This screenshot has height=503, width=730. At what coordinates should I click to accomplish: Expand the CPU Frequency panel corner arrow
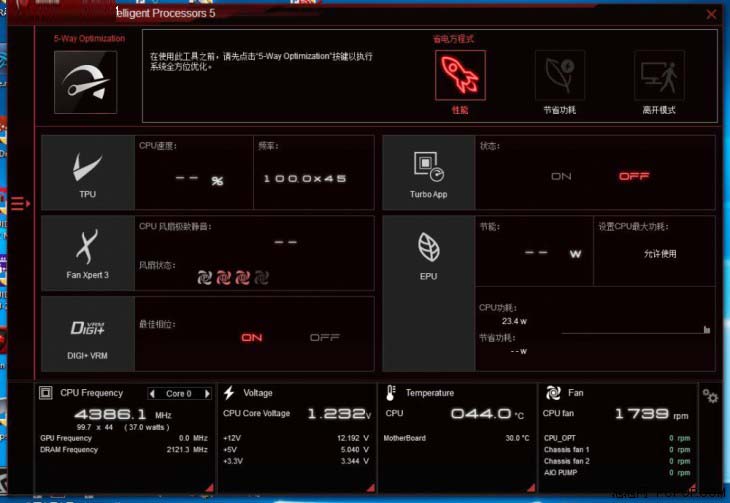[209, 487]
